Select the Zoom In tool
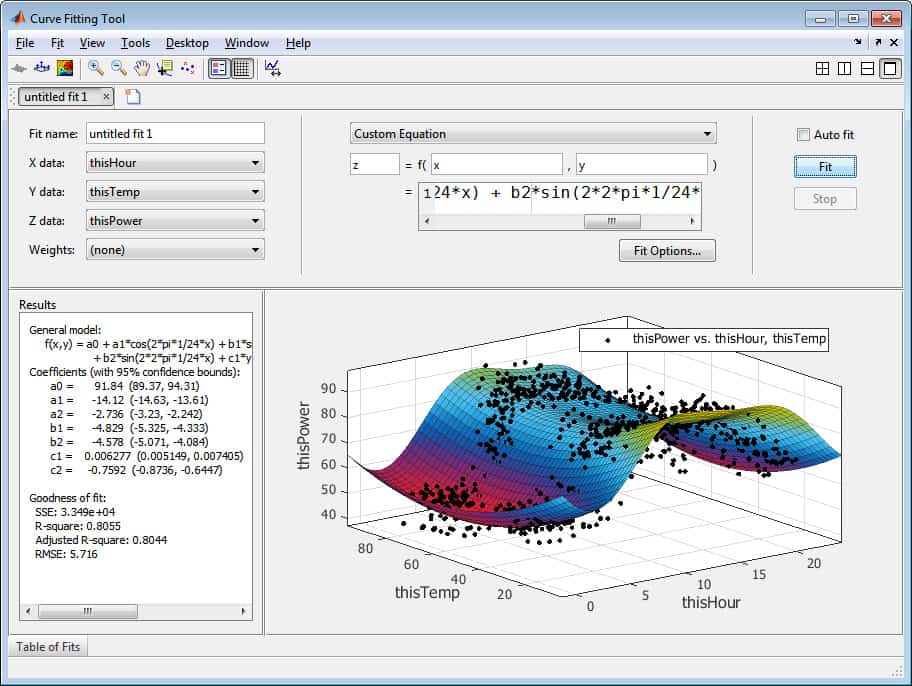Screen dimensions: 912x686 pos(95,68)
